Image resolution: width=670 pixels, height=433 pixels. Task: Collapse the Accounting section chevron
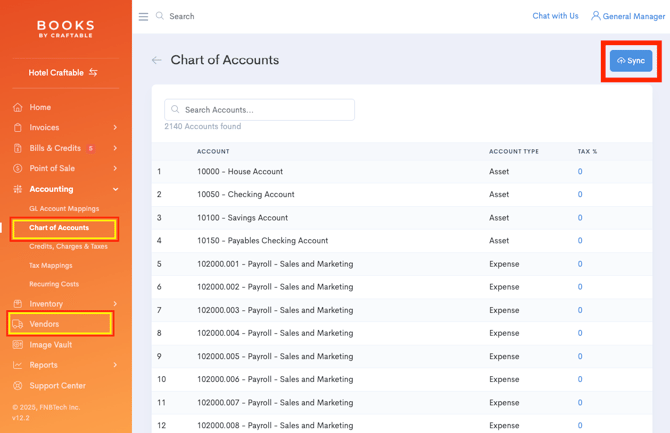115,189
